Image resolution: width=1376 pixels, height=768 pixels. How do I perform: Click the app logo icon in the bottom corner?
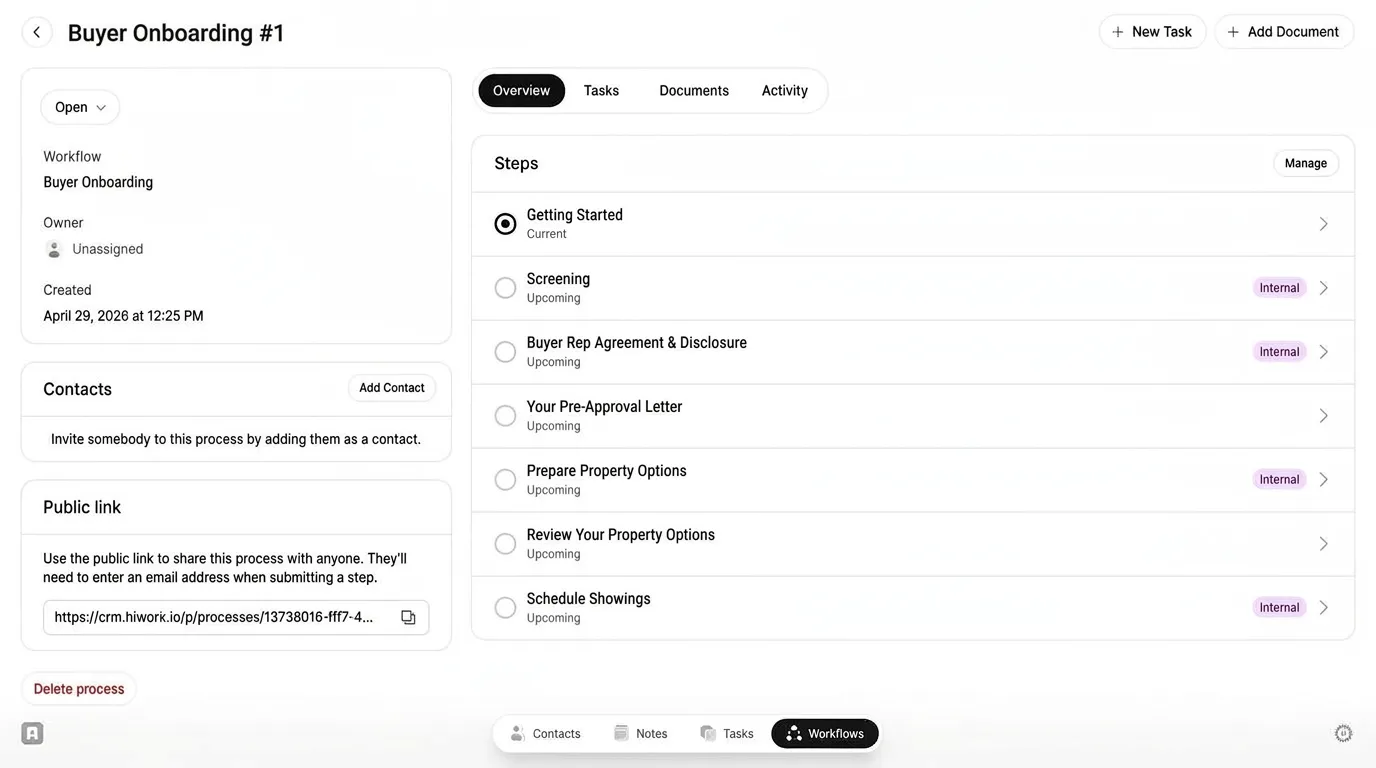(x=32, y=734)
